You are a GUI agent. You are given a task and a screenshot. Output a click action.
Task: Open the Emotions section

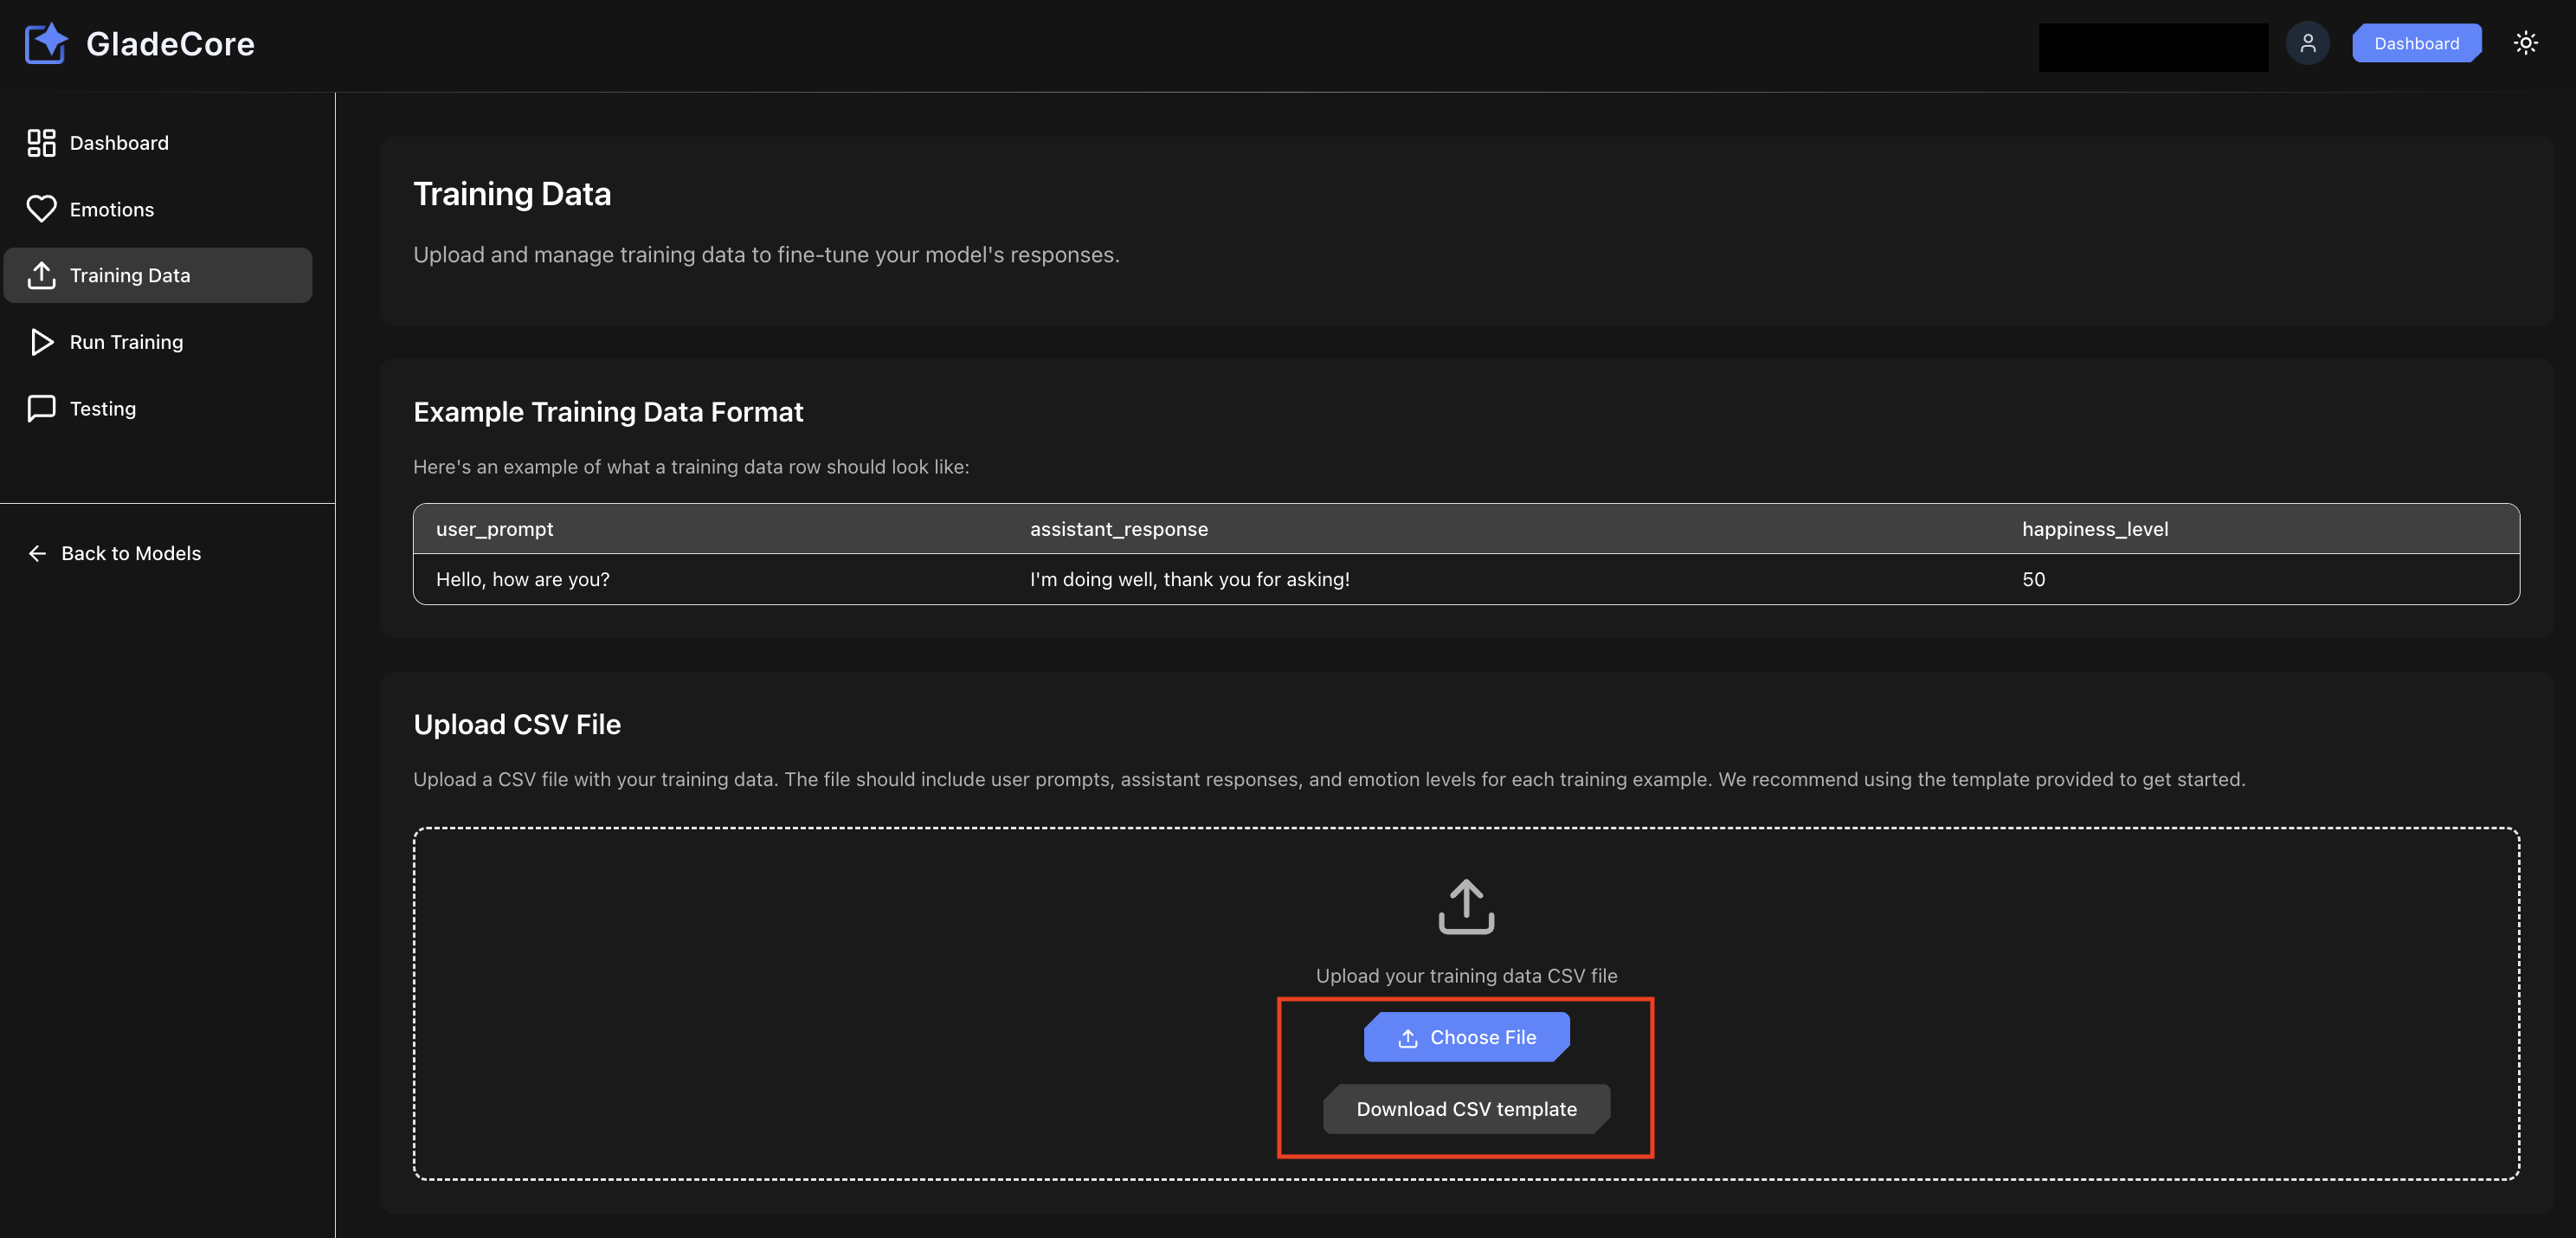pos(111,209)
